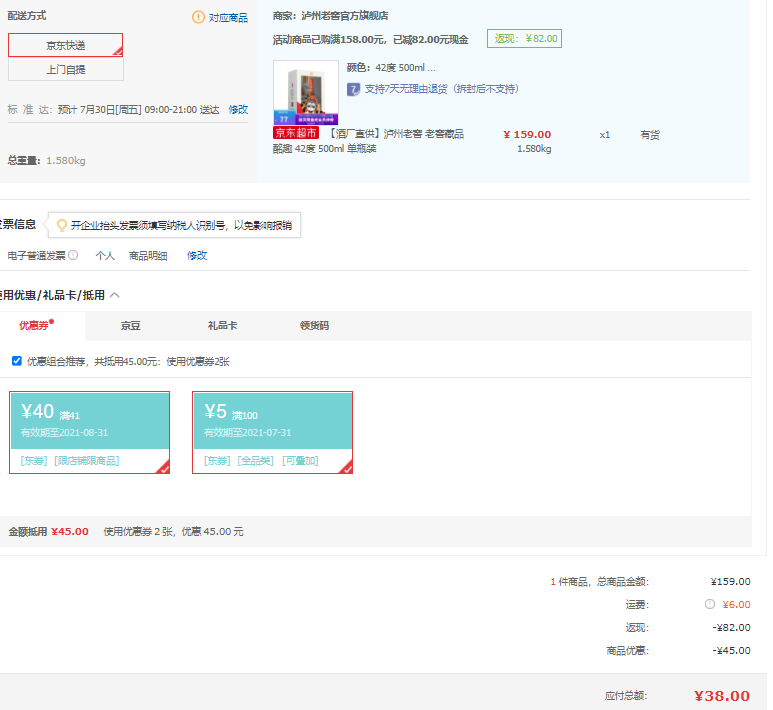This screenshot has height=710, width=773.
Task: Uncheck the 优惠组合推荐 checkbox
Action: tap(17, 361)
